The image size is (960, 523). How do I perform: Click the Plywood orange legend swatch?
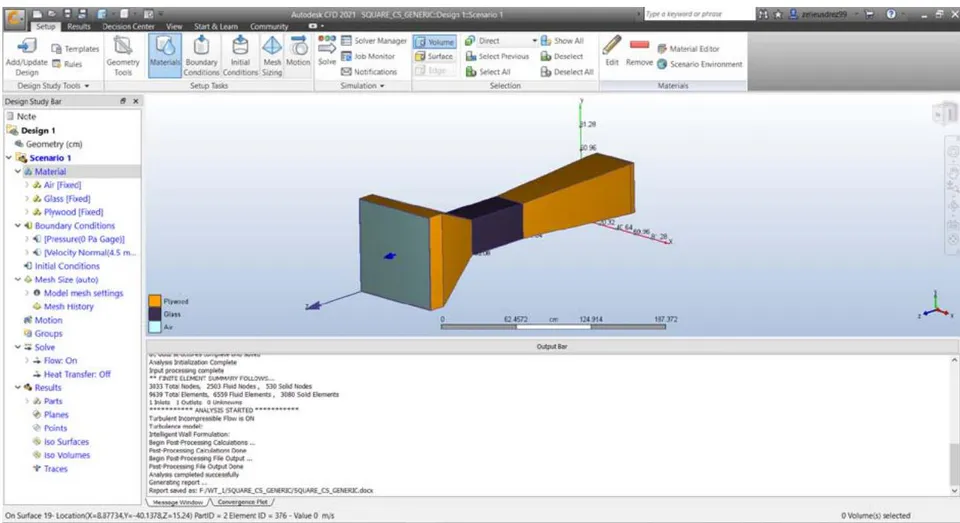point(155,301)
